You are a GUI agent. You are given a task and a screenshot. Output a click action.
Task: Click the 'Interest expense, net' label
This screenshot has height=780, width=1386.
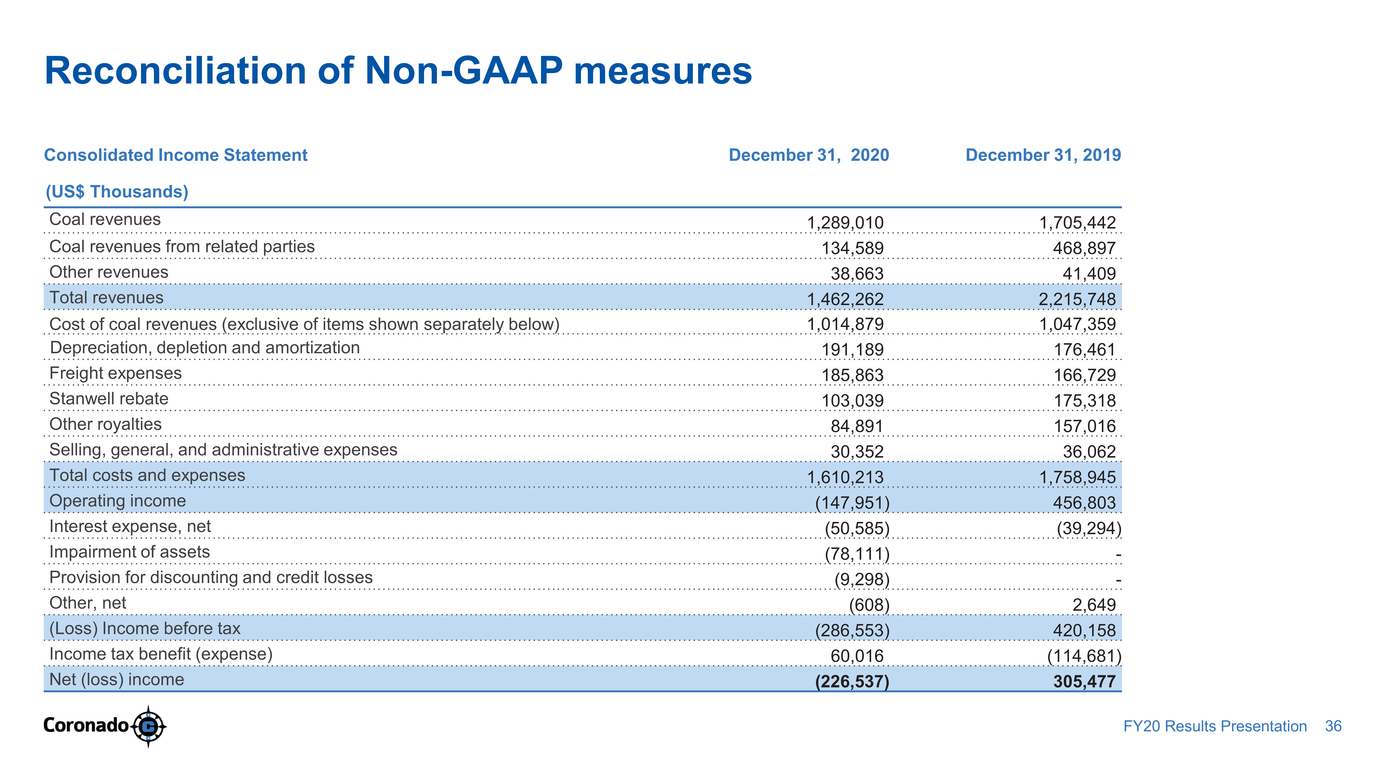(130, 526)
